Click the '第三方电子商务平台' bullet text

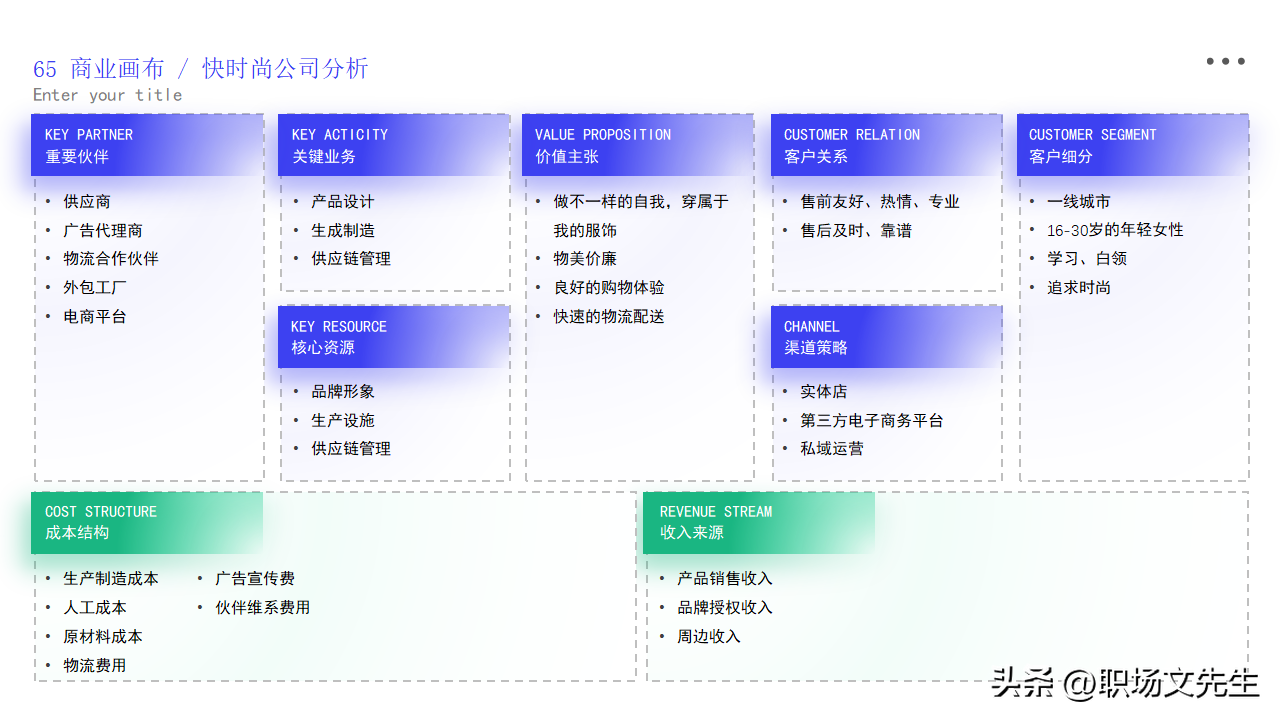pos(872,421)
